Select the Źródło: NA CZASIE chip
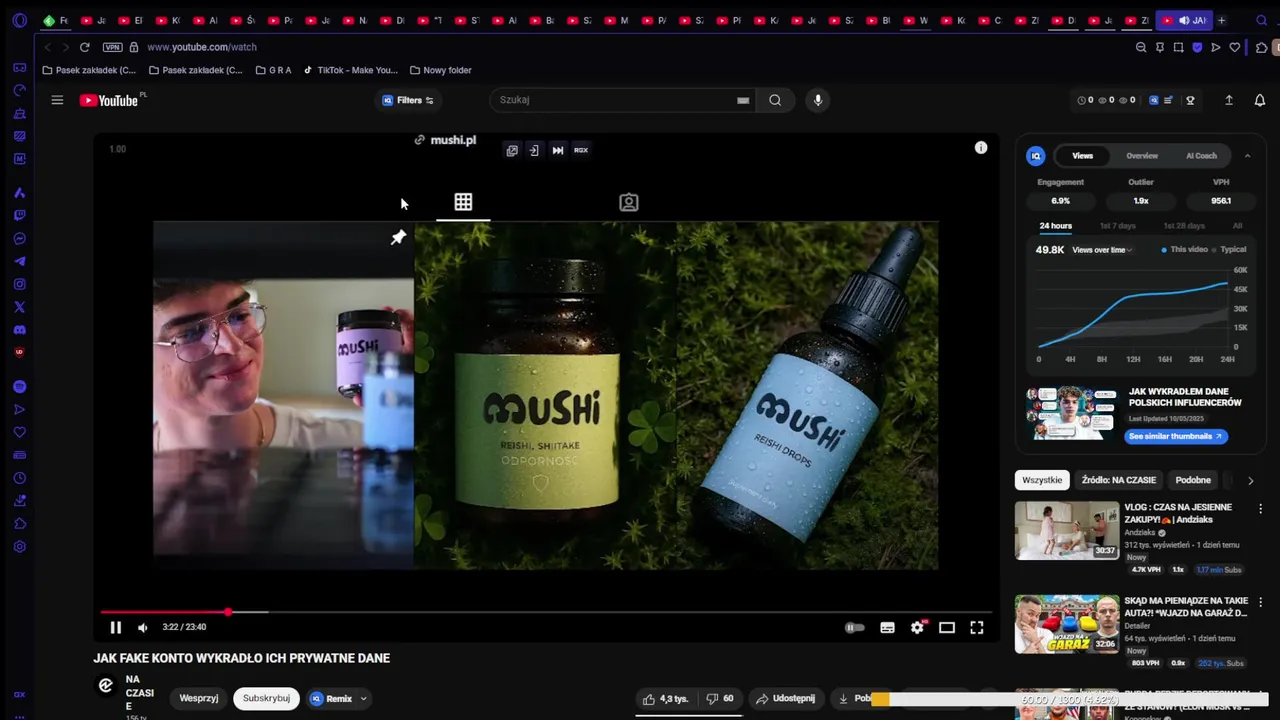Viewport: 1280px width, 720px height. 1118,480
